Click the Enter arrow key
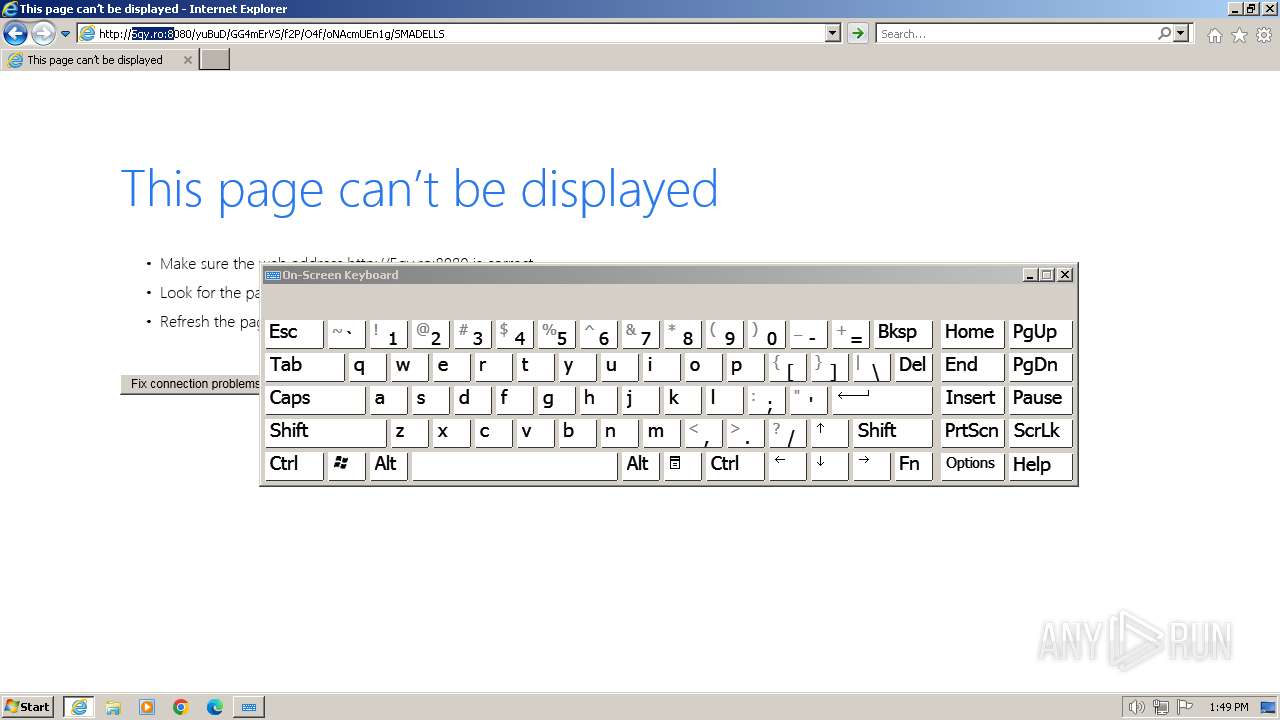 coord(882,399)
